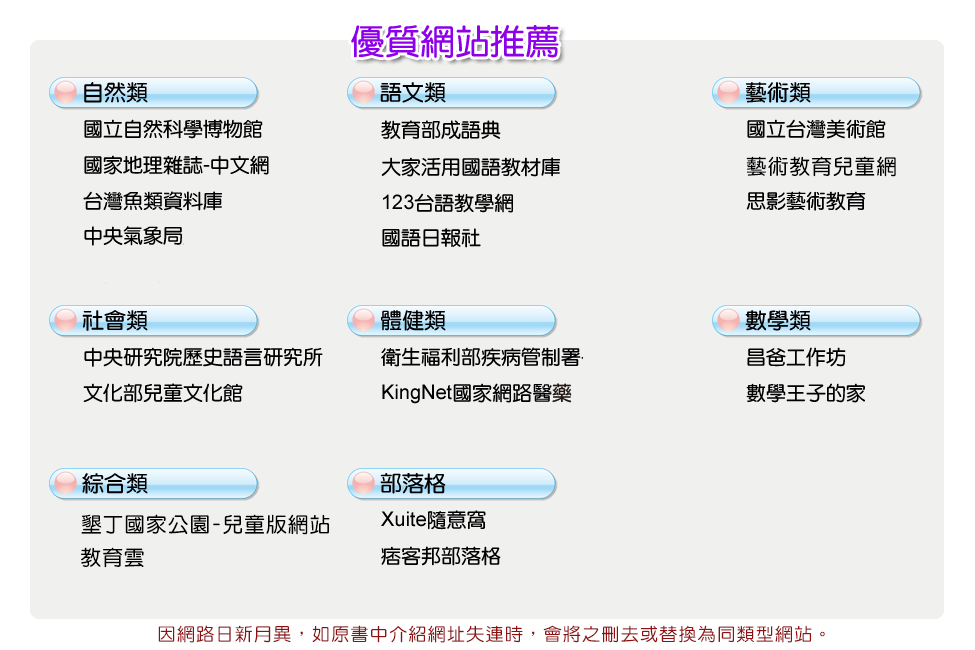Select the 部落格 category label

413,483
